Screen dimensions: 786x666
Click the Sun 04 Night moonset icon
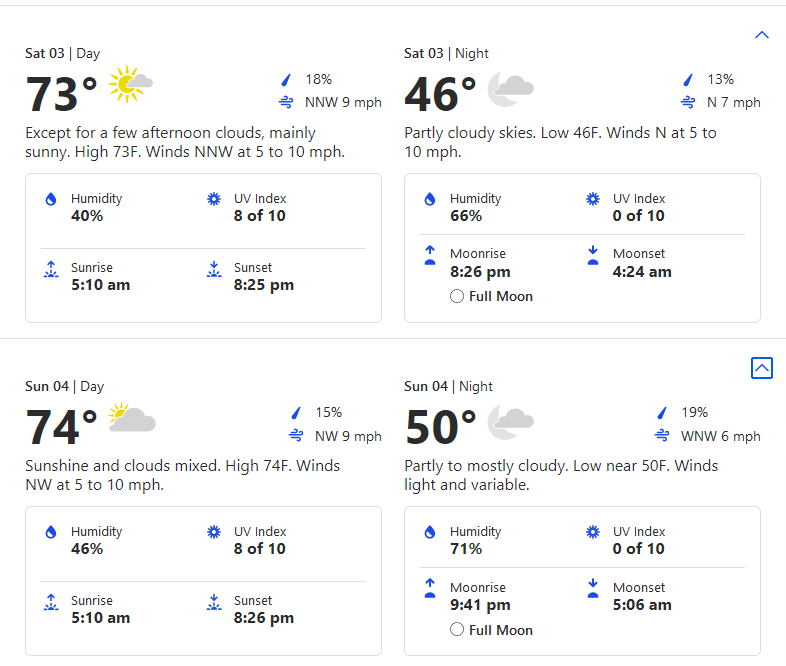(x=593, y=588)
